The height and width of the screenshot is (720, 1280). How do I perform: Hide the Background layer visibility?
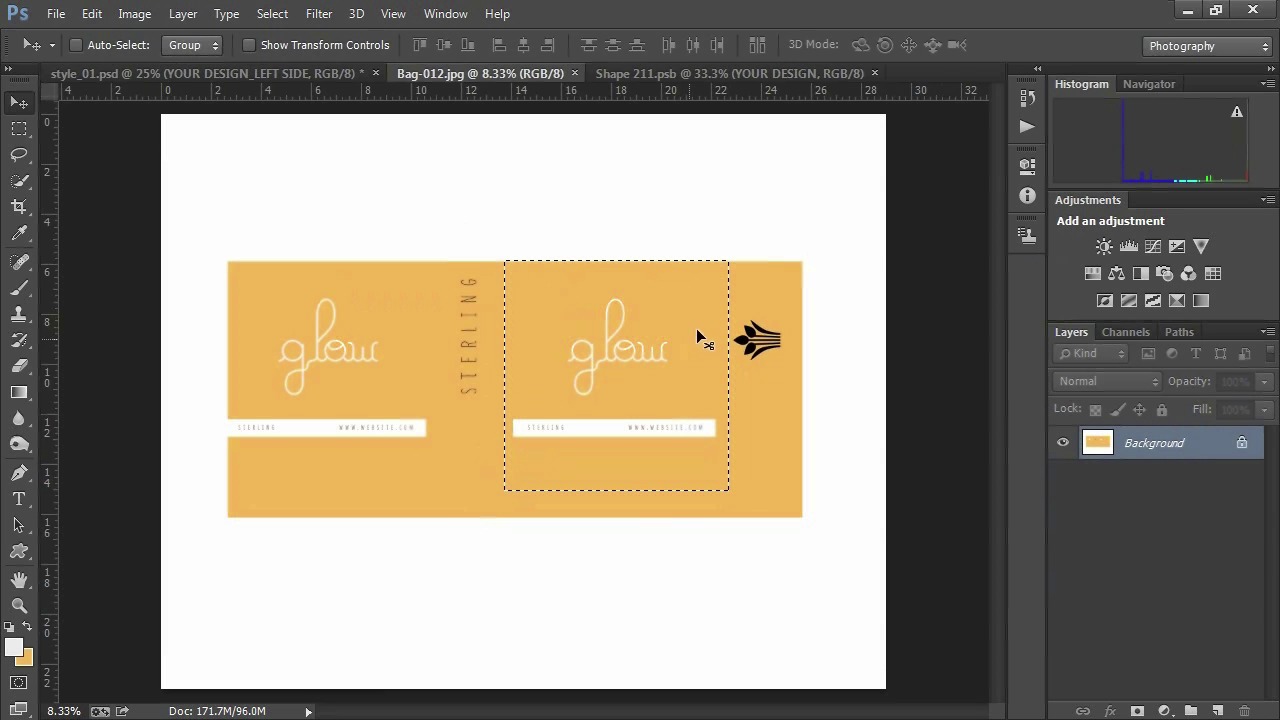(x=1063, y=443)
